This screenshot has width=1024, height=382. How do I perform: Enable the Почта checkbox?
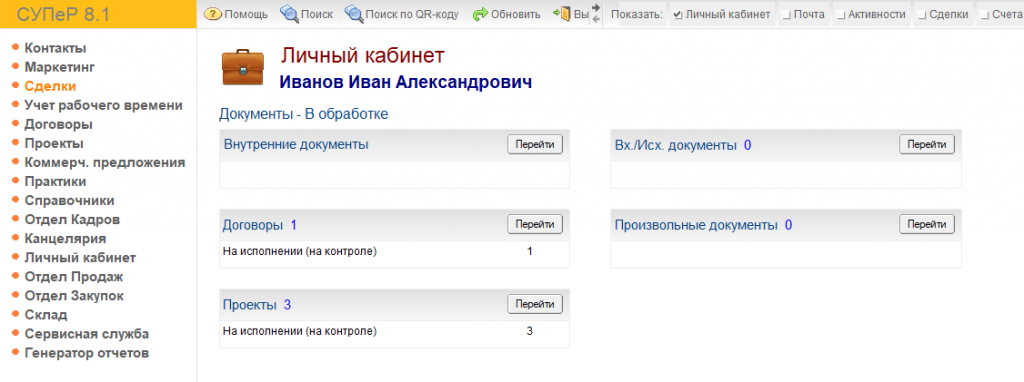786,14
